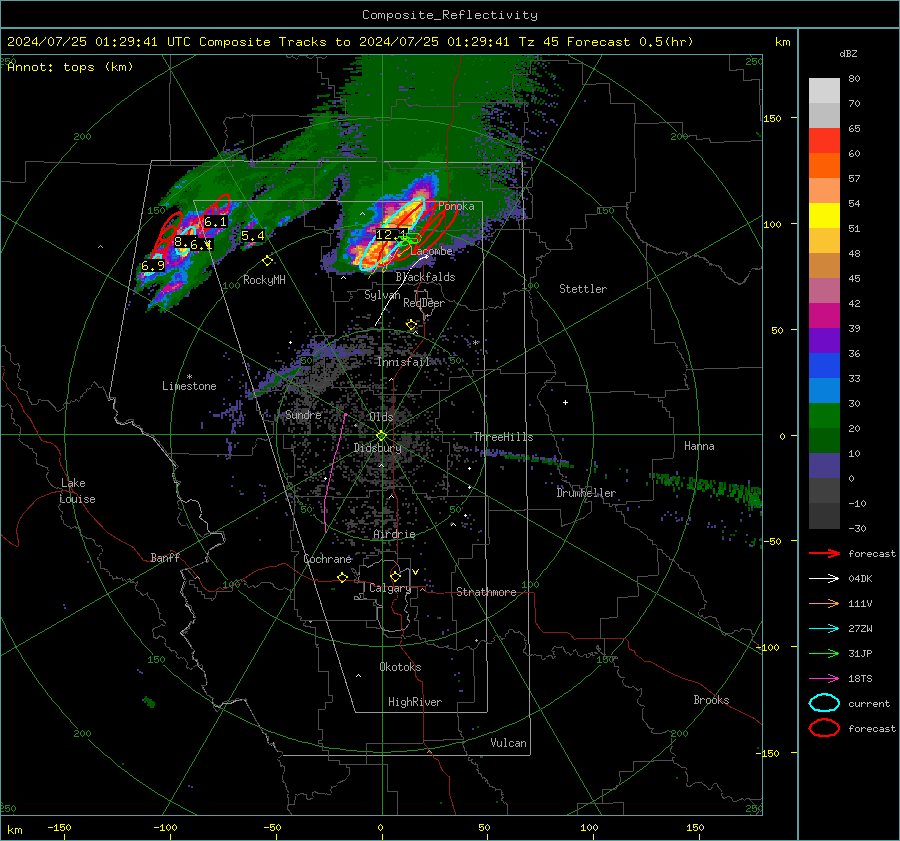
Task: Click the storm top label starting with 12
Action: (391, 234)
